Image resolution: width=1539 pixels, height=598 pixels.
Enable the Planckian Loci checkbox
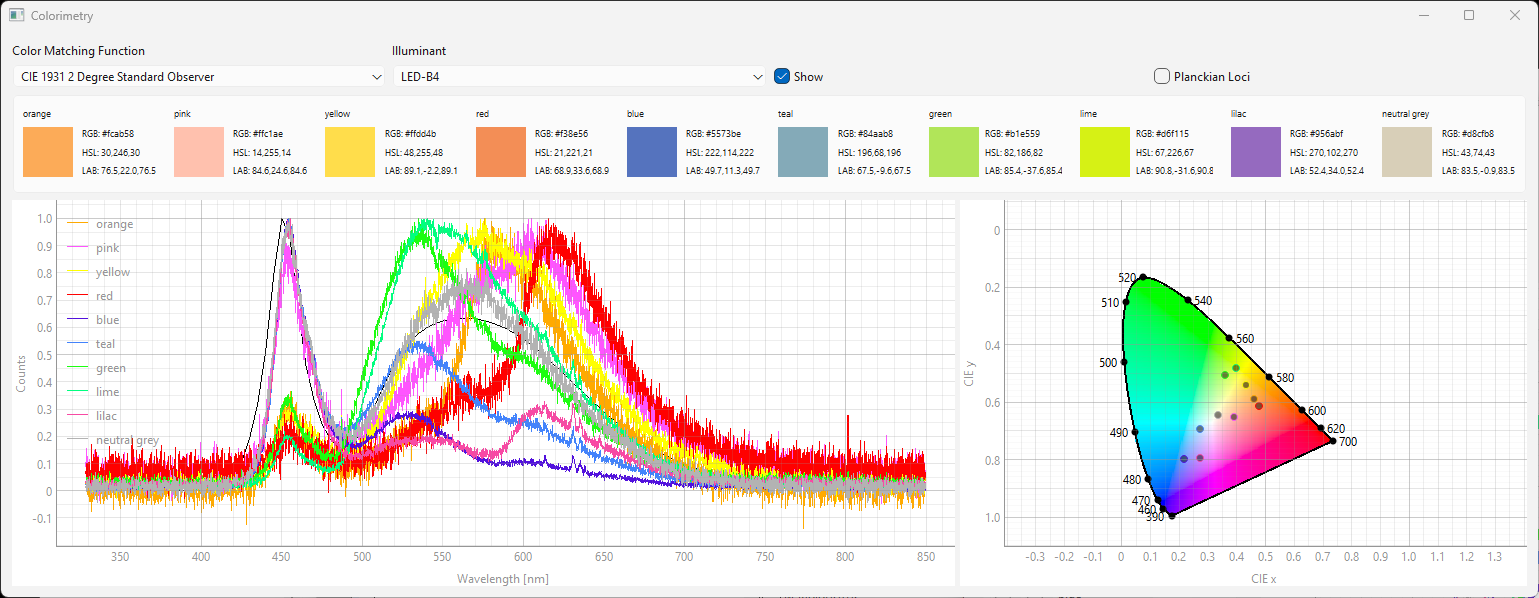(1162, 76)
